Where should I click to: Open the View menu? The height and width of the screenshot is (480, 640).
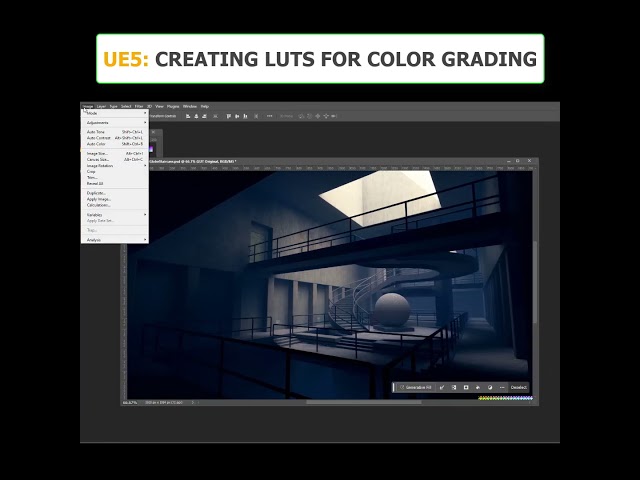tap(159, 107)
